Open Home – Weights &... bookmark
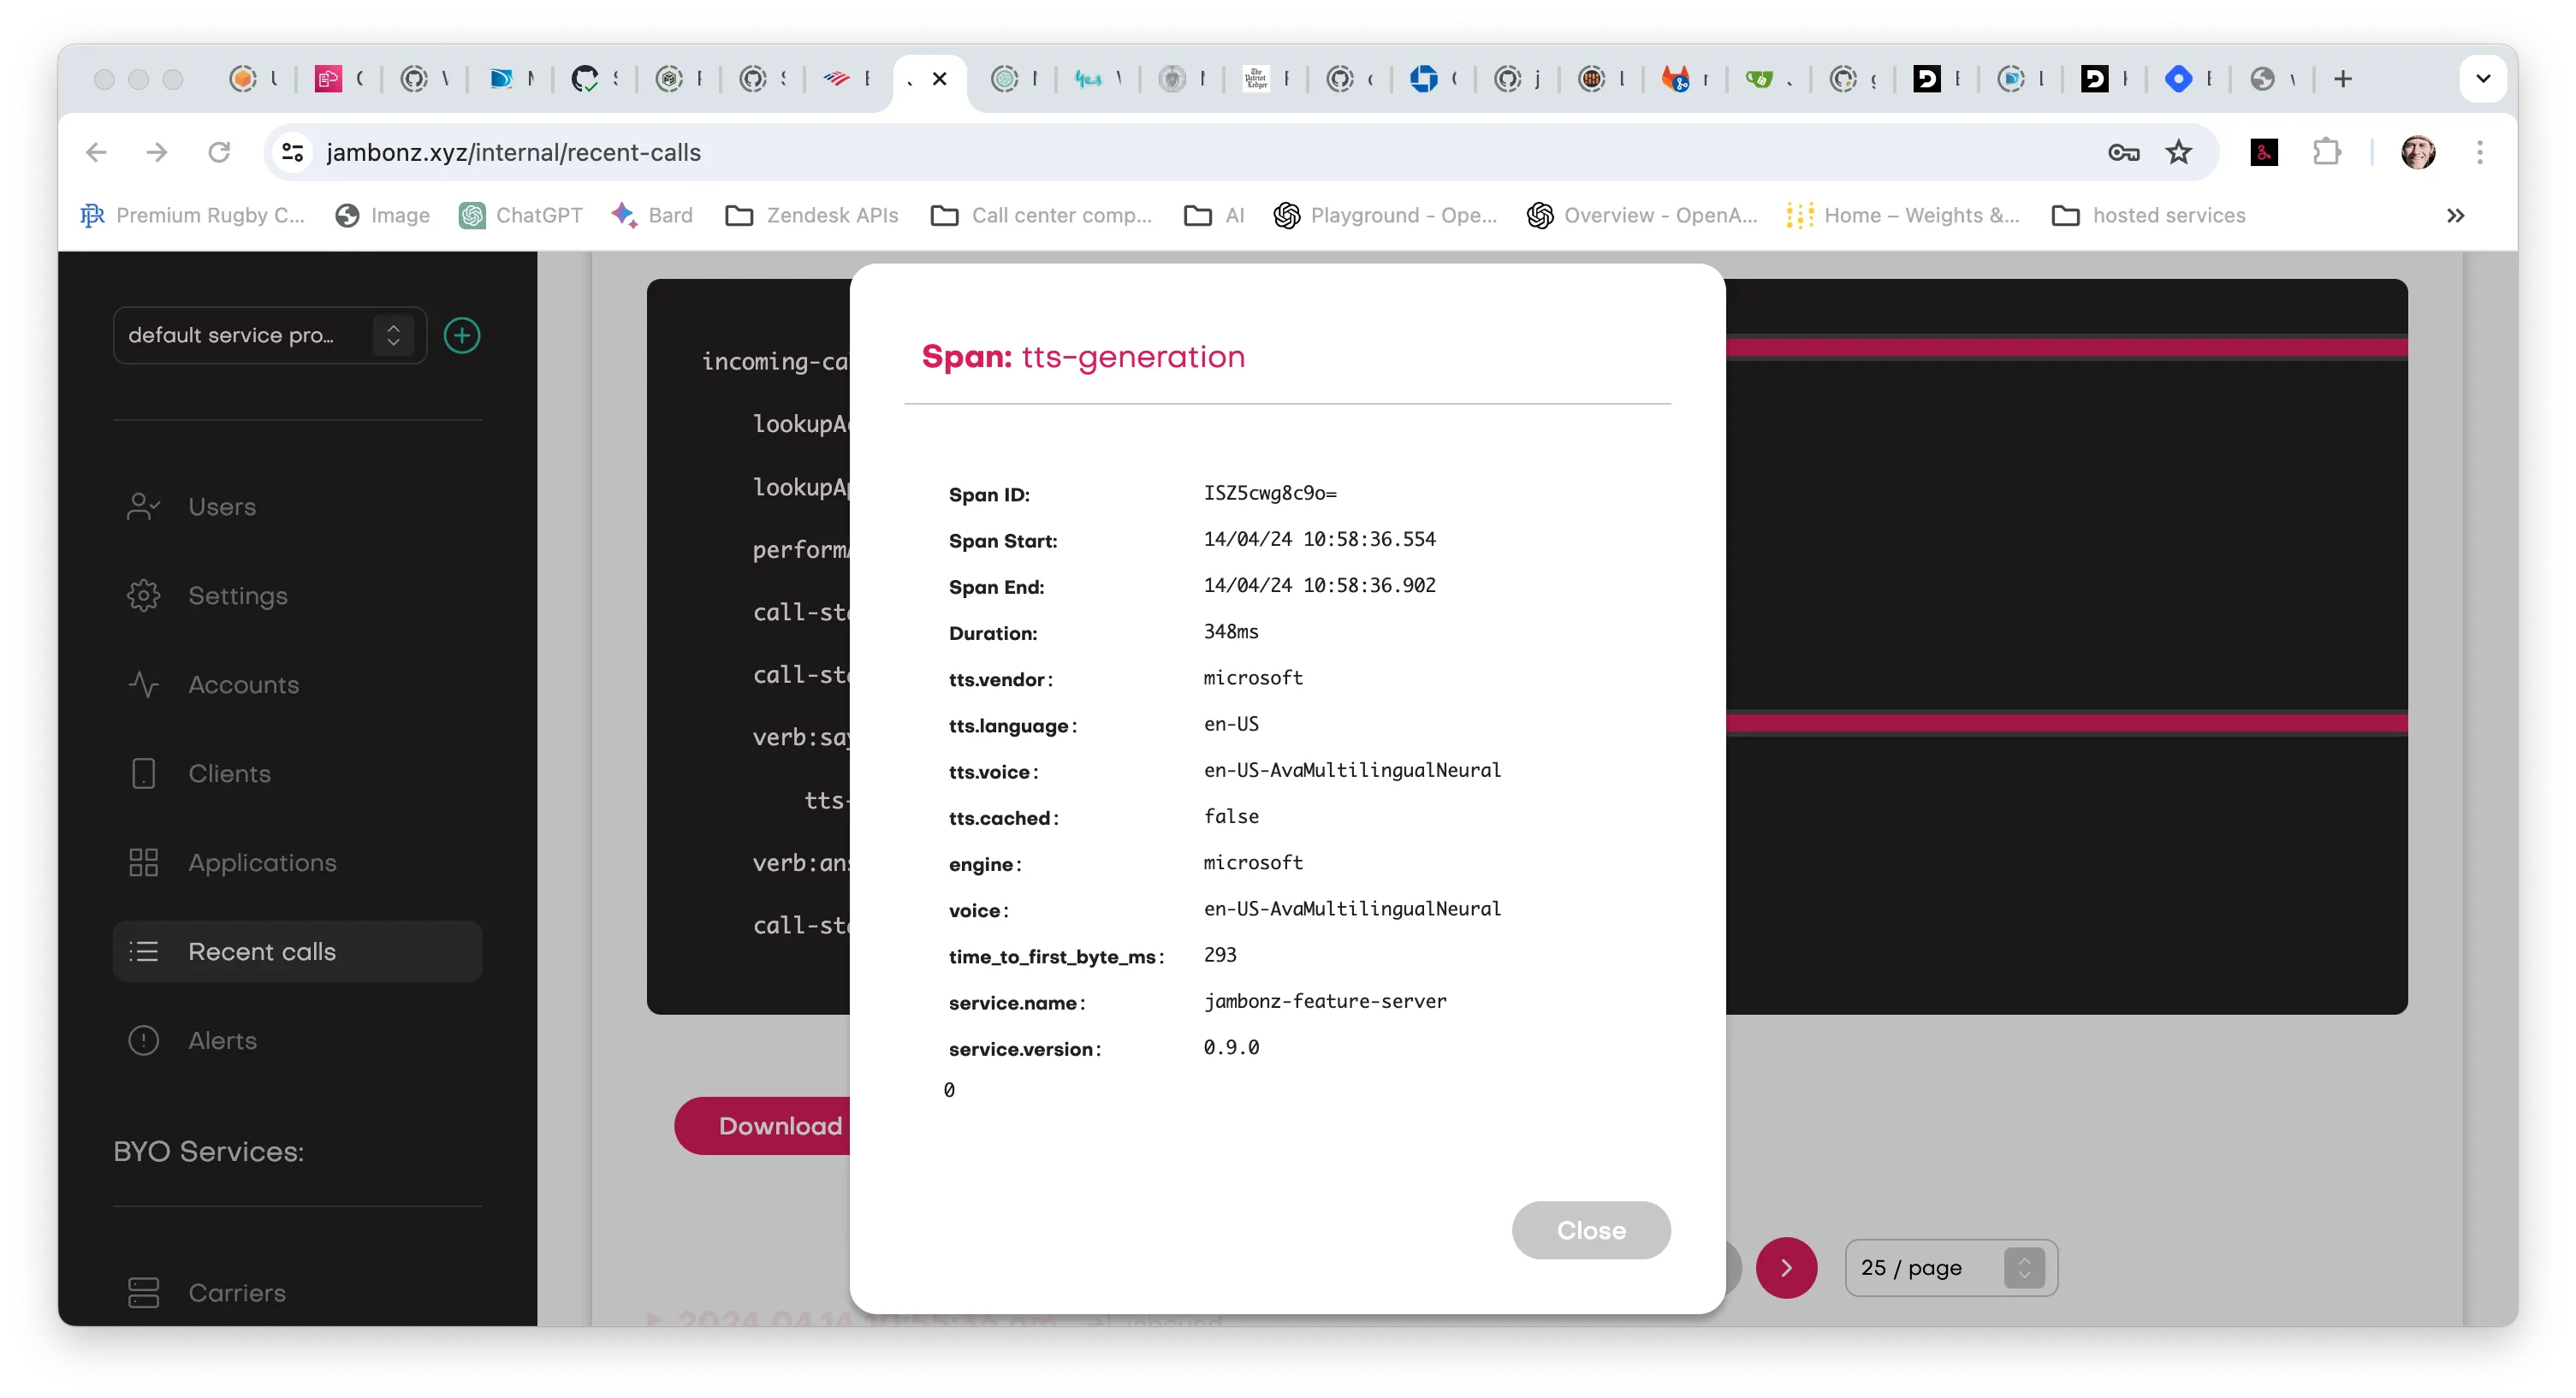2576x1398 pixels. point(1903,215)
